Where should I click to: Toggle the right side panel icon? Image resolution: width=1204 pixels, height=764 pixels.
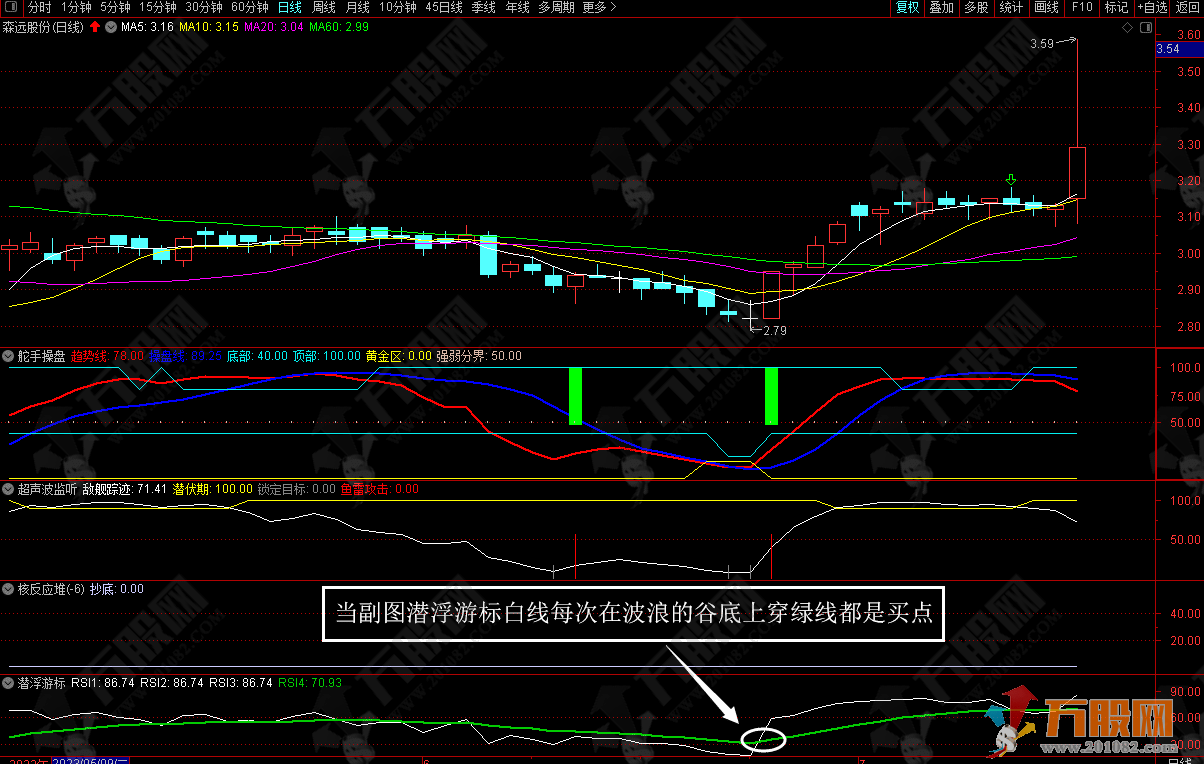tap(1145, 27)
